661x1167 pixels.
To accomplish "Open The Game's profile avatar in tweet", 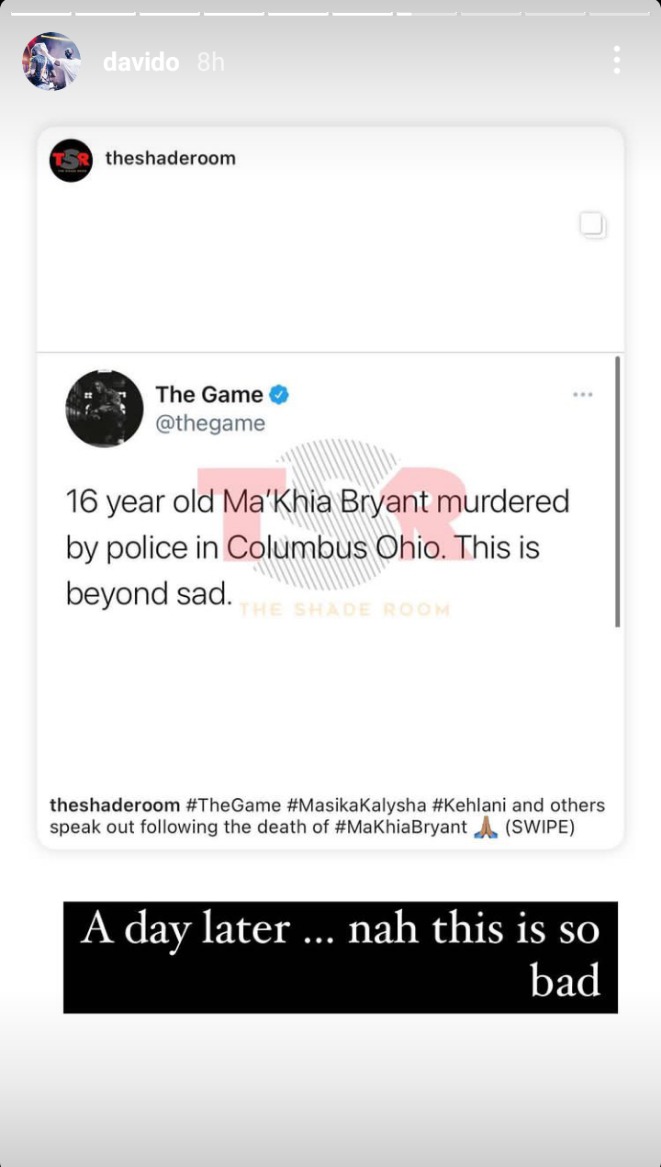I will (104, 408).
